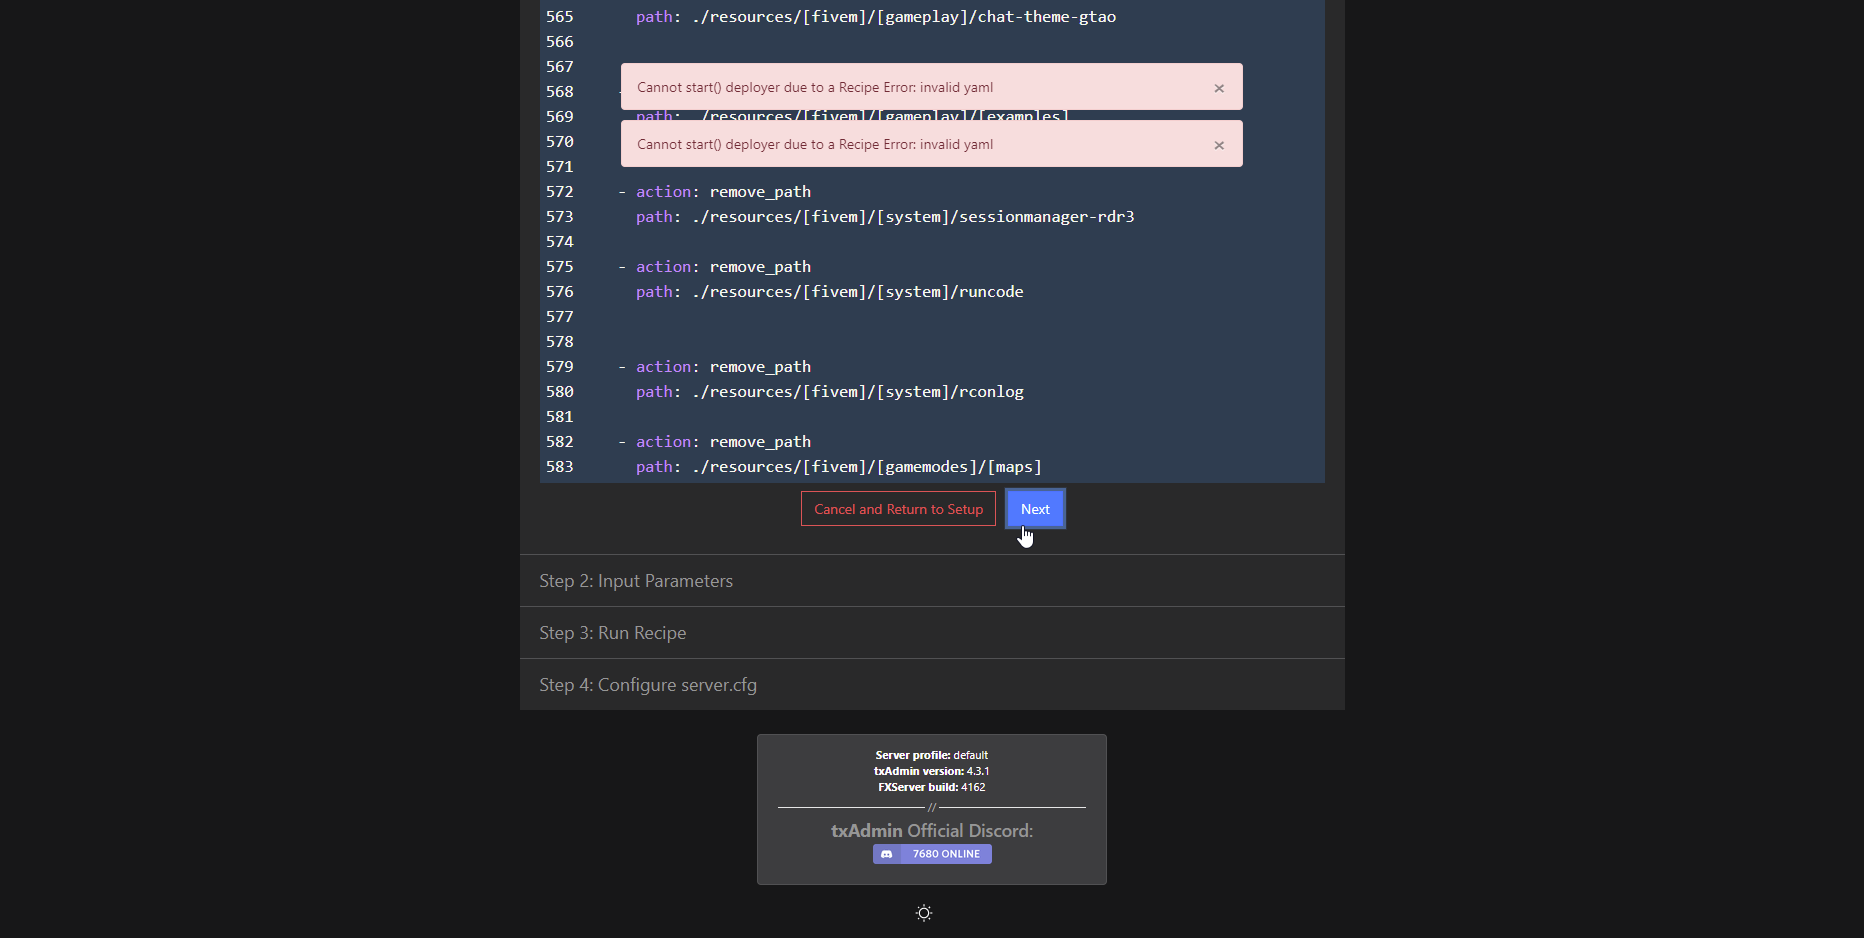This screenshot has width=1864, height=938.
Task: Dismiss the top invalid yaml error notification
Action: (1219, 88)
